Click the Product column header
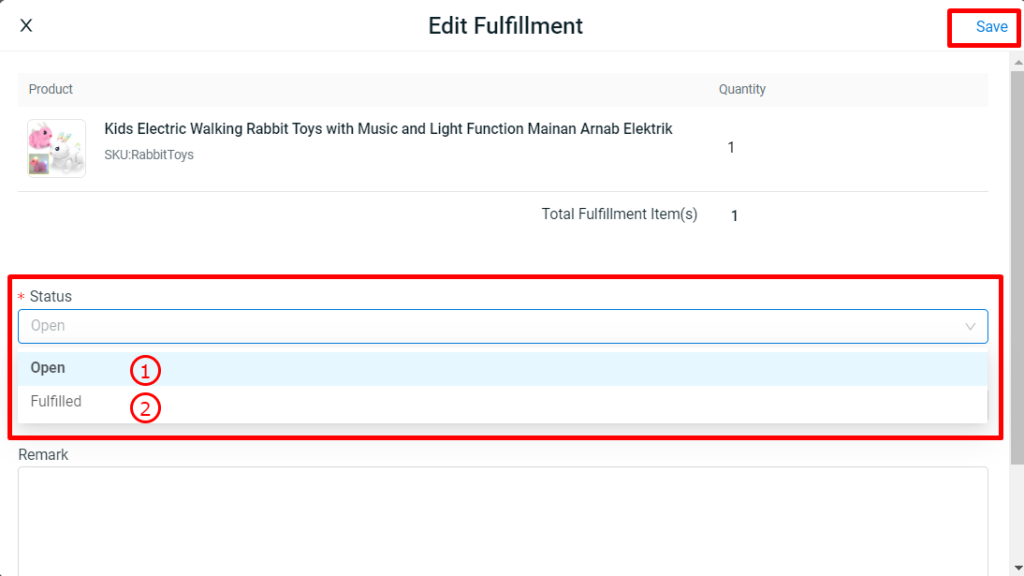Image resolution: width=1024 pixels, height=576 pixels. 51,89
